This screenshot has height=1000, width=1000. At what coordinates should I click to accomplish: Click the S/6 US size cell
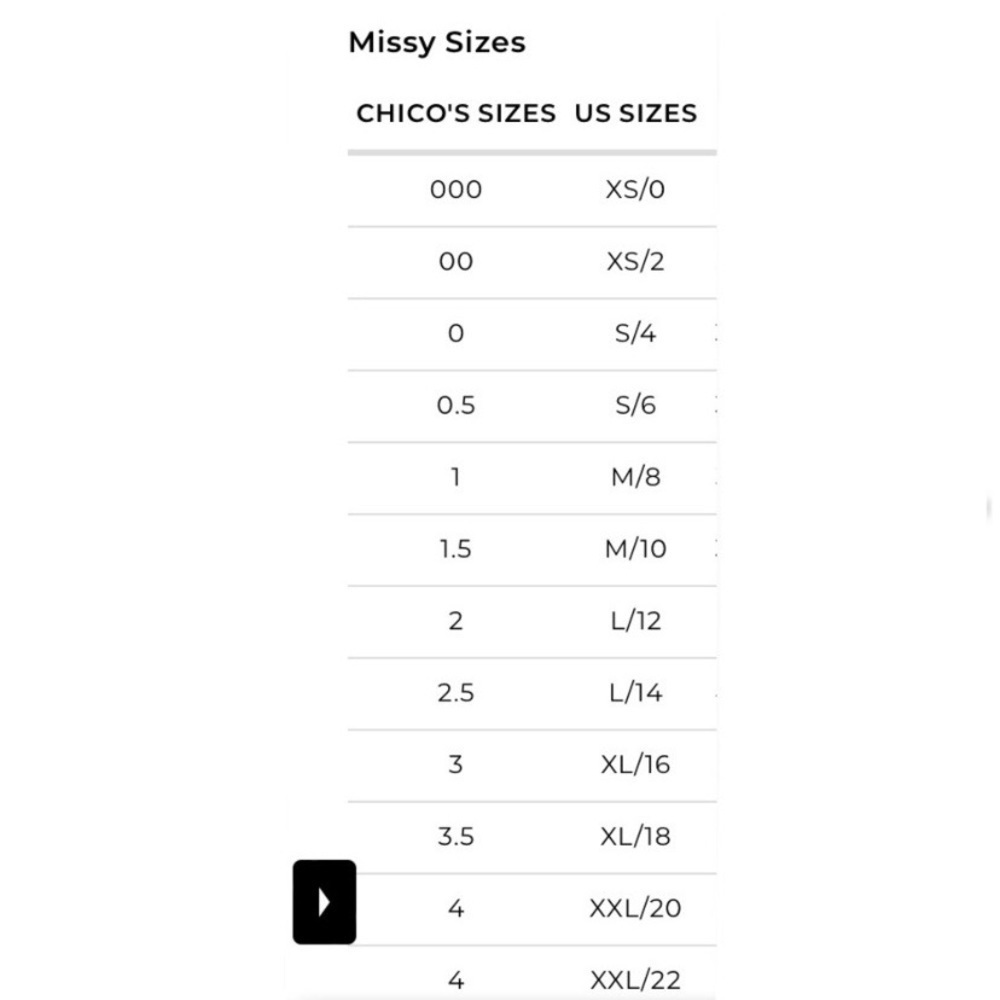(x=635, y=406)
